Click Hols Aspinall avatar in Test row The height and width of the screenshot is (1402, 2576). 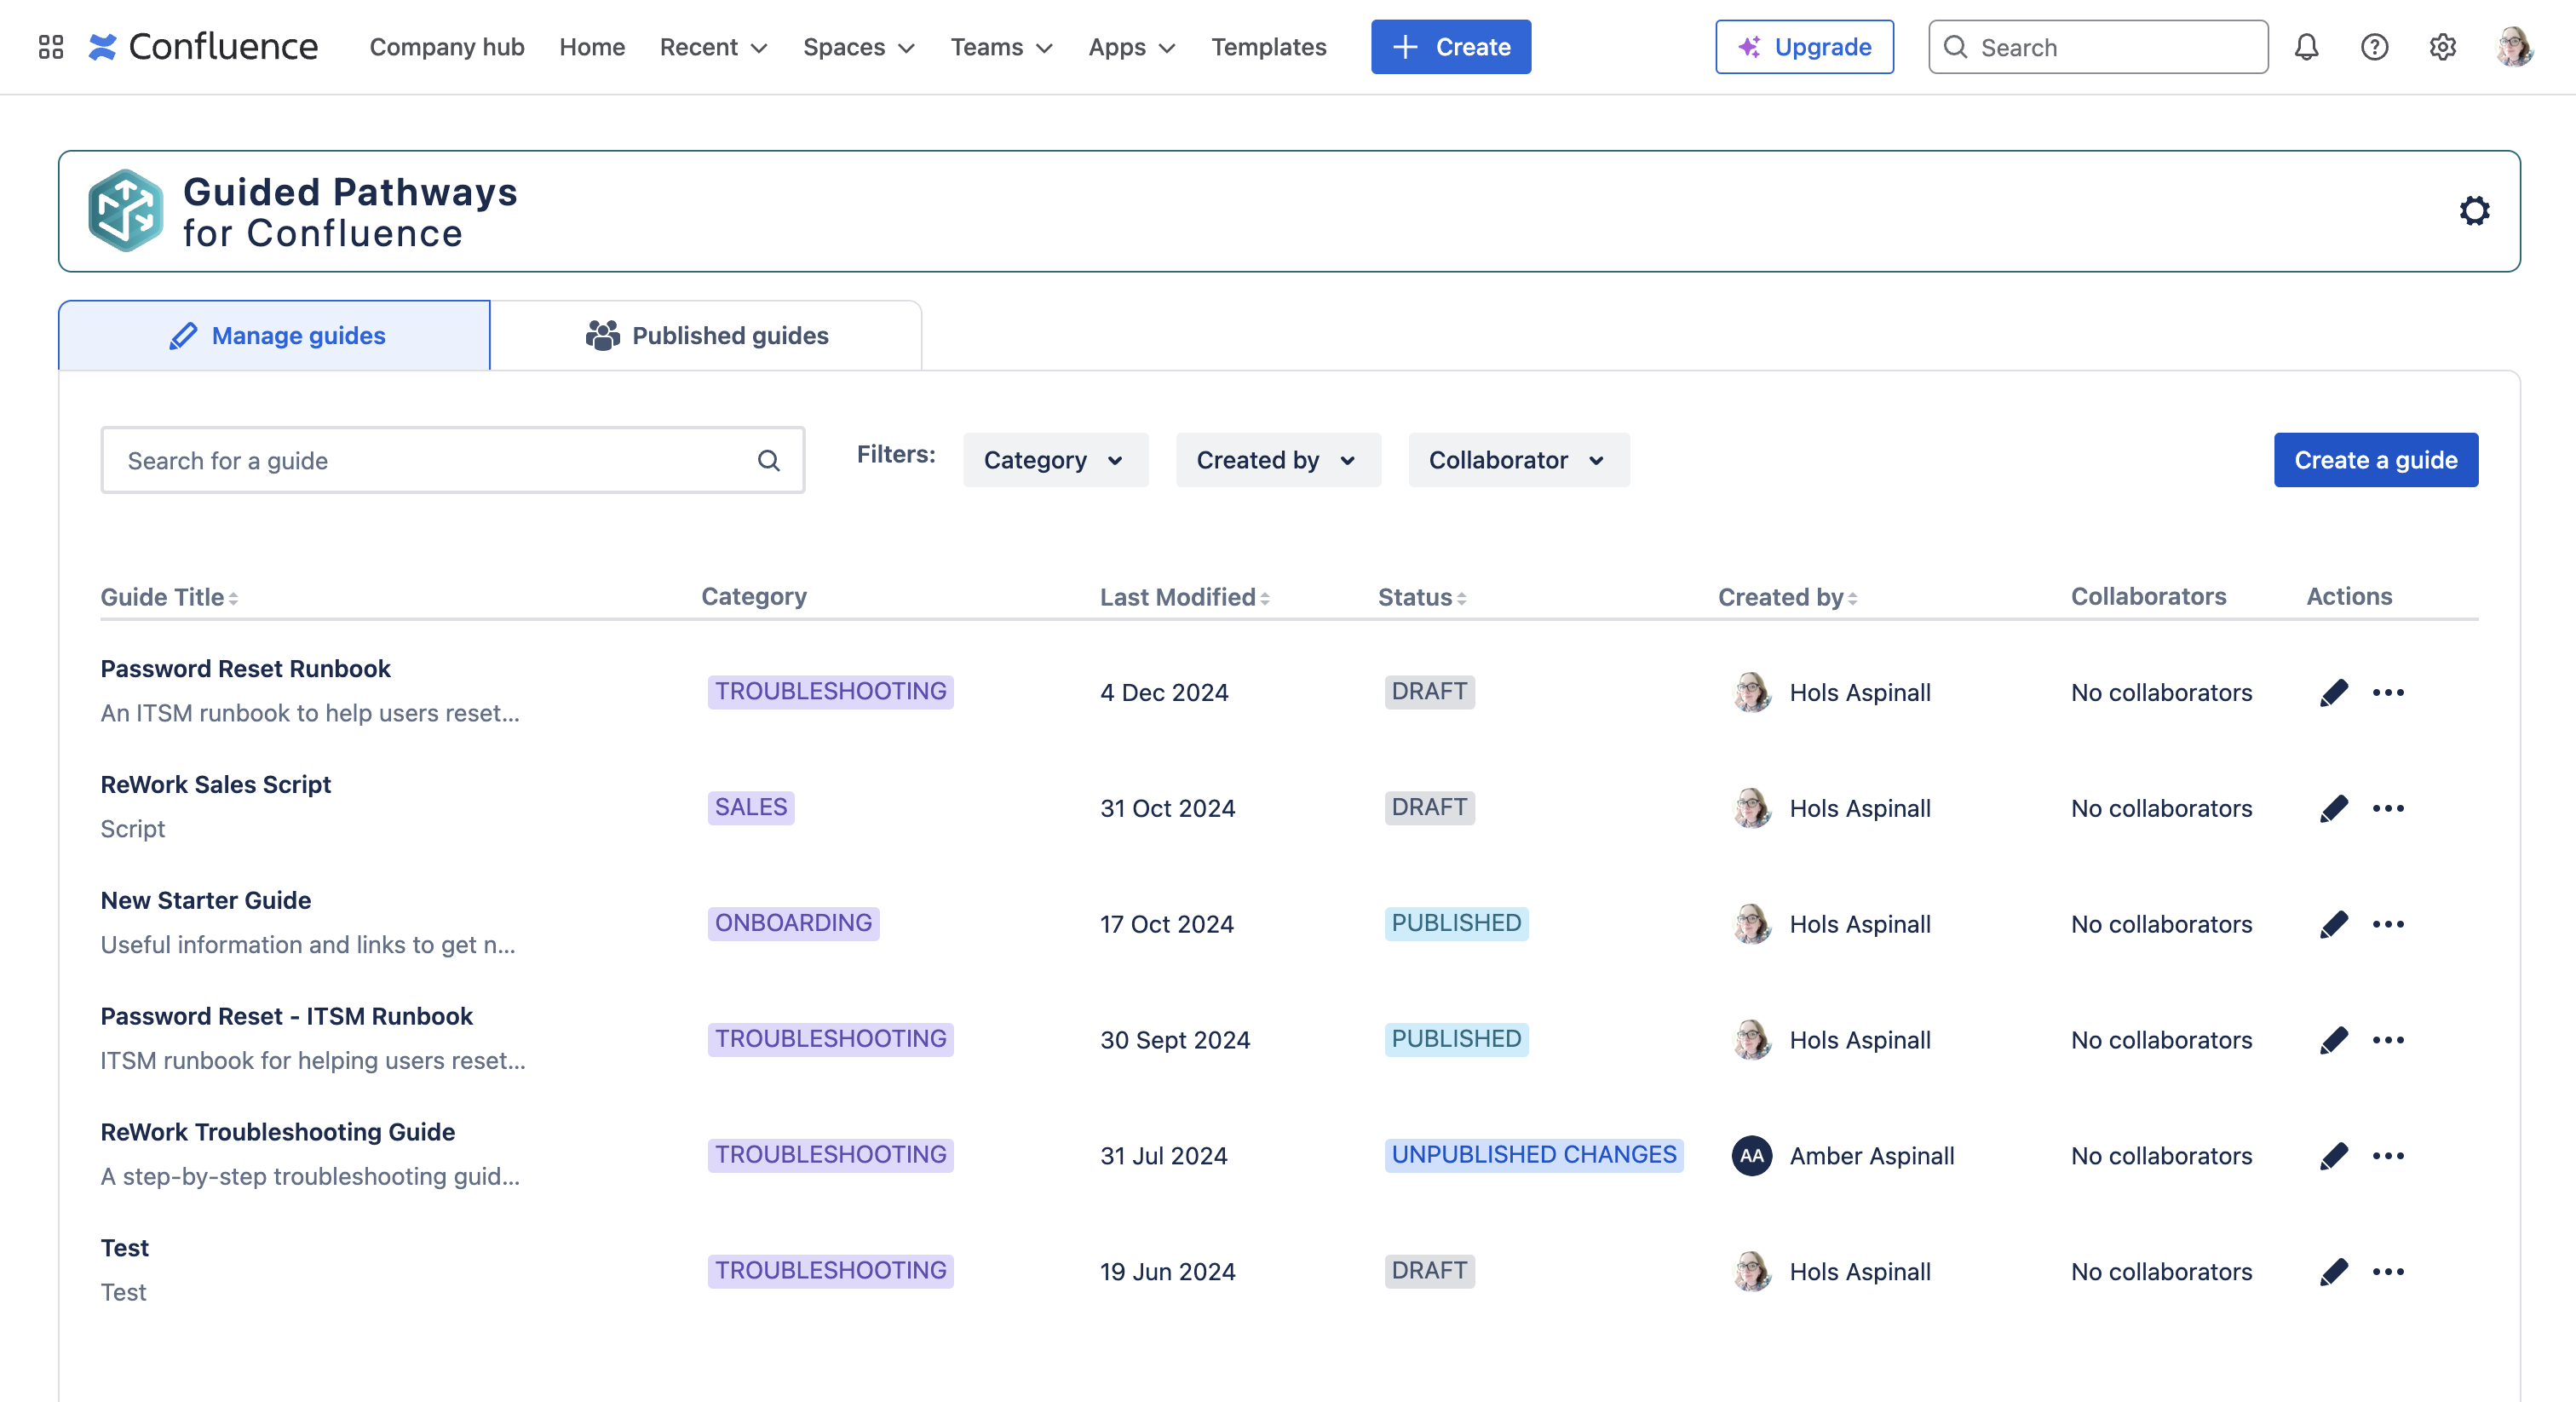1752,1272
